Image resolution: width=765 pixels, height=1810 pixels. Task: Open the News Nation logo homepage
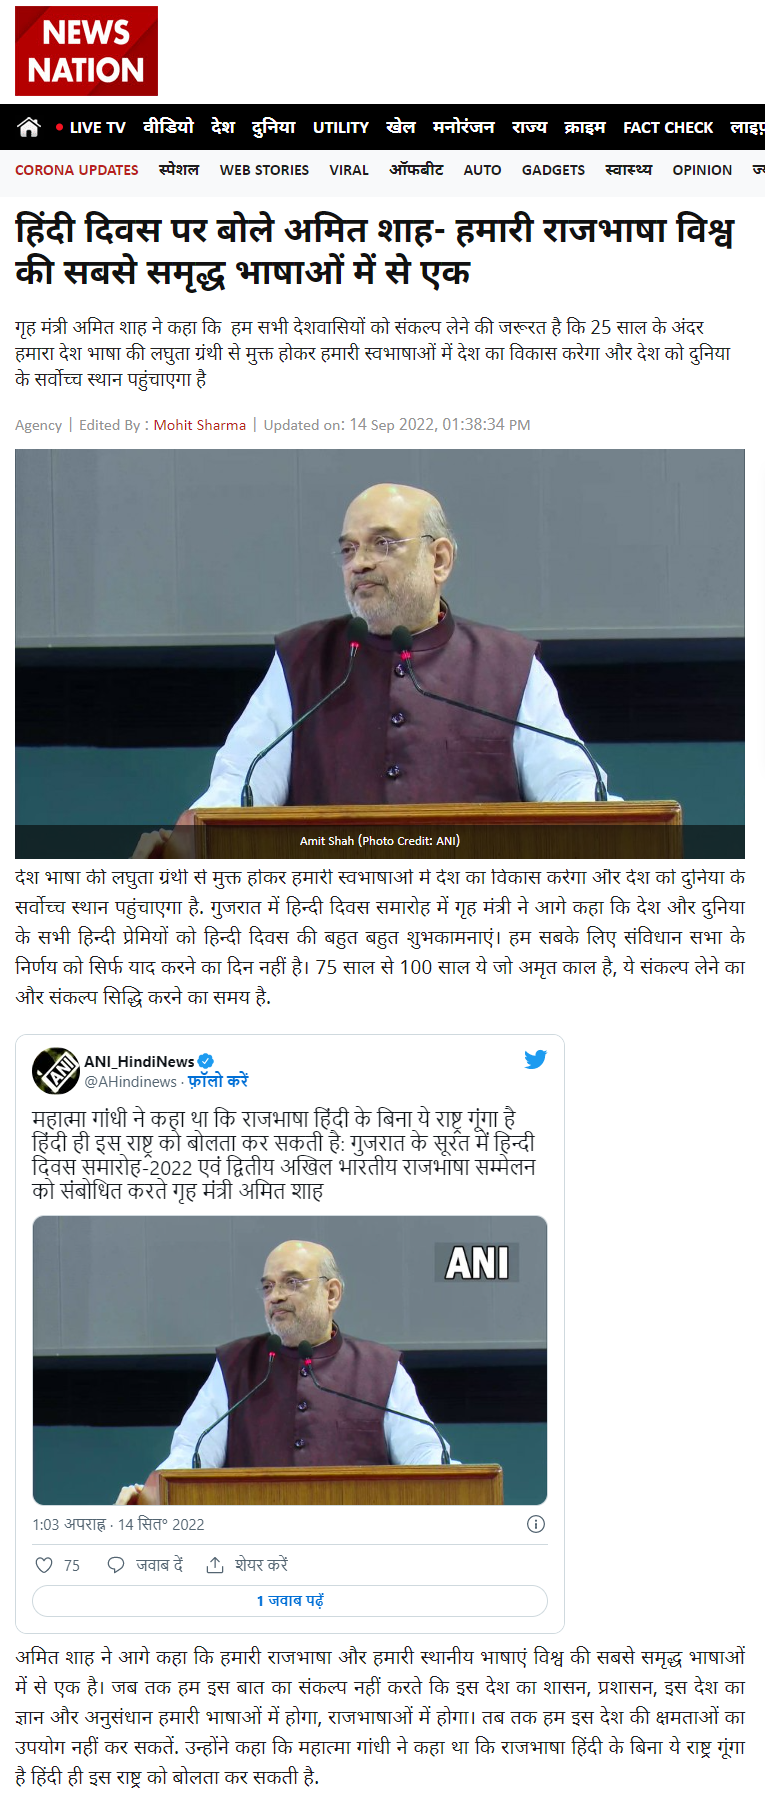pyautogui.click(x=86, y=51)
